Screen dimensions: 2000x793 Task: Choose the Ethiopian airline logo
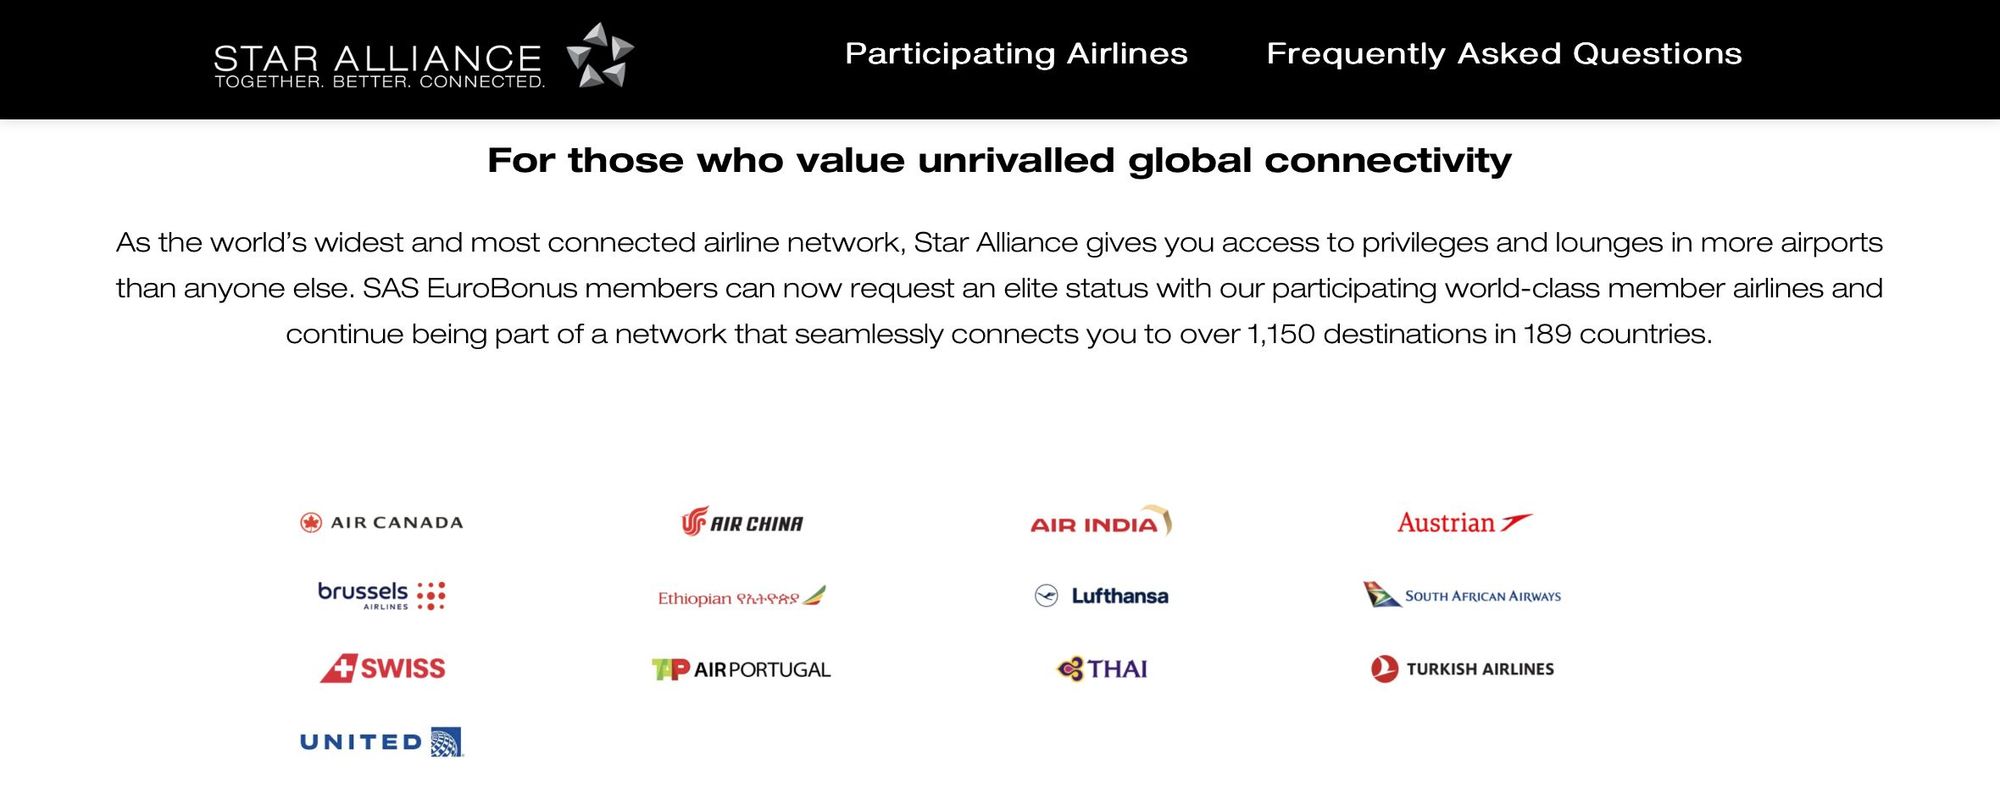click(742, 596)
